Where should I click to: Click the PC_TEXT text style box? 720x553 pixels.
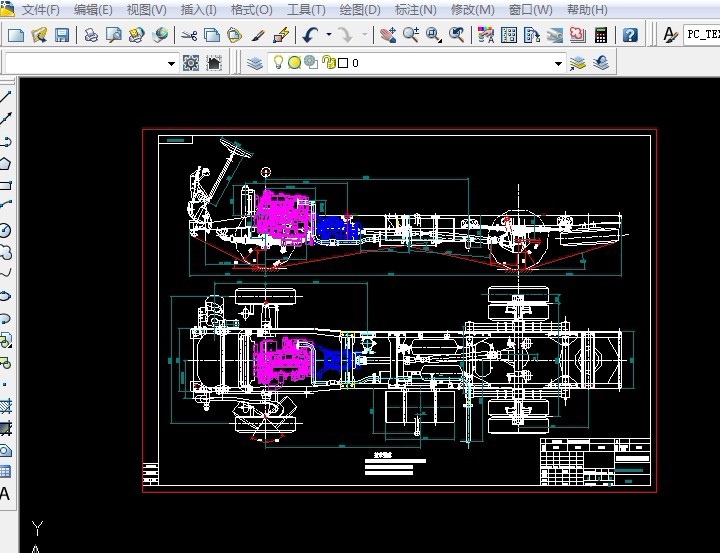click(702, 35)
